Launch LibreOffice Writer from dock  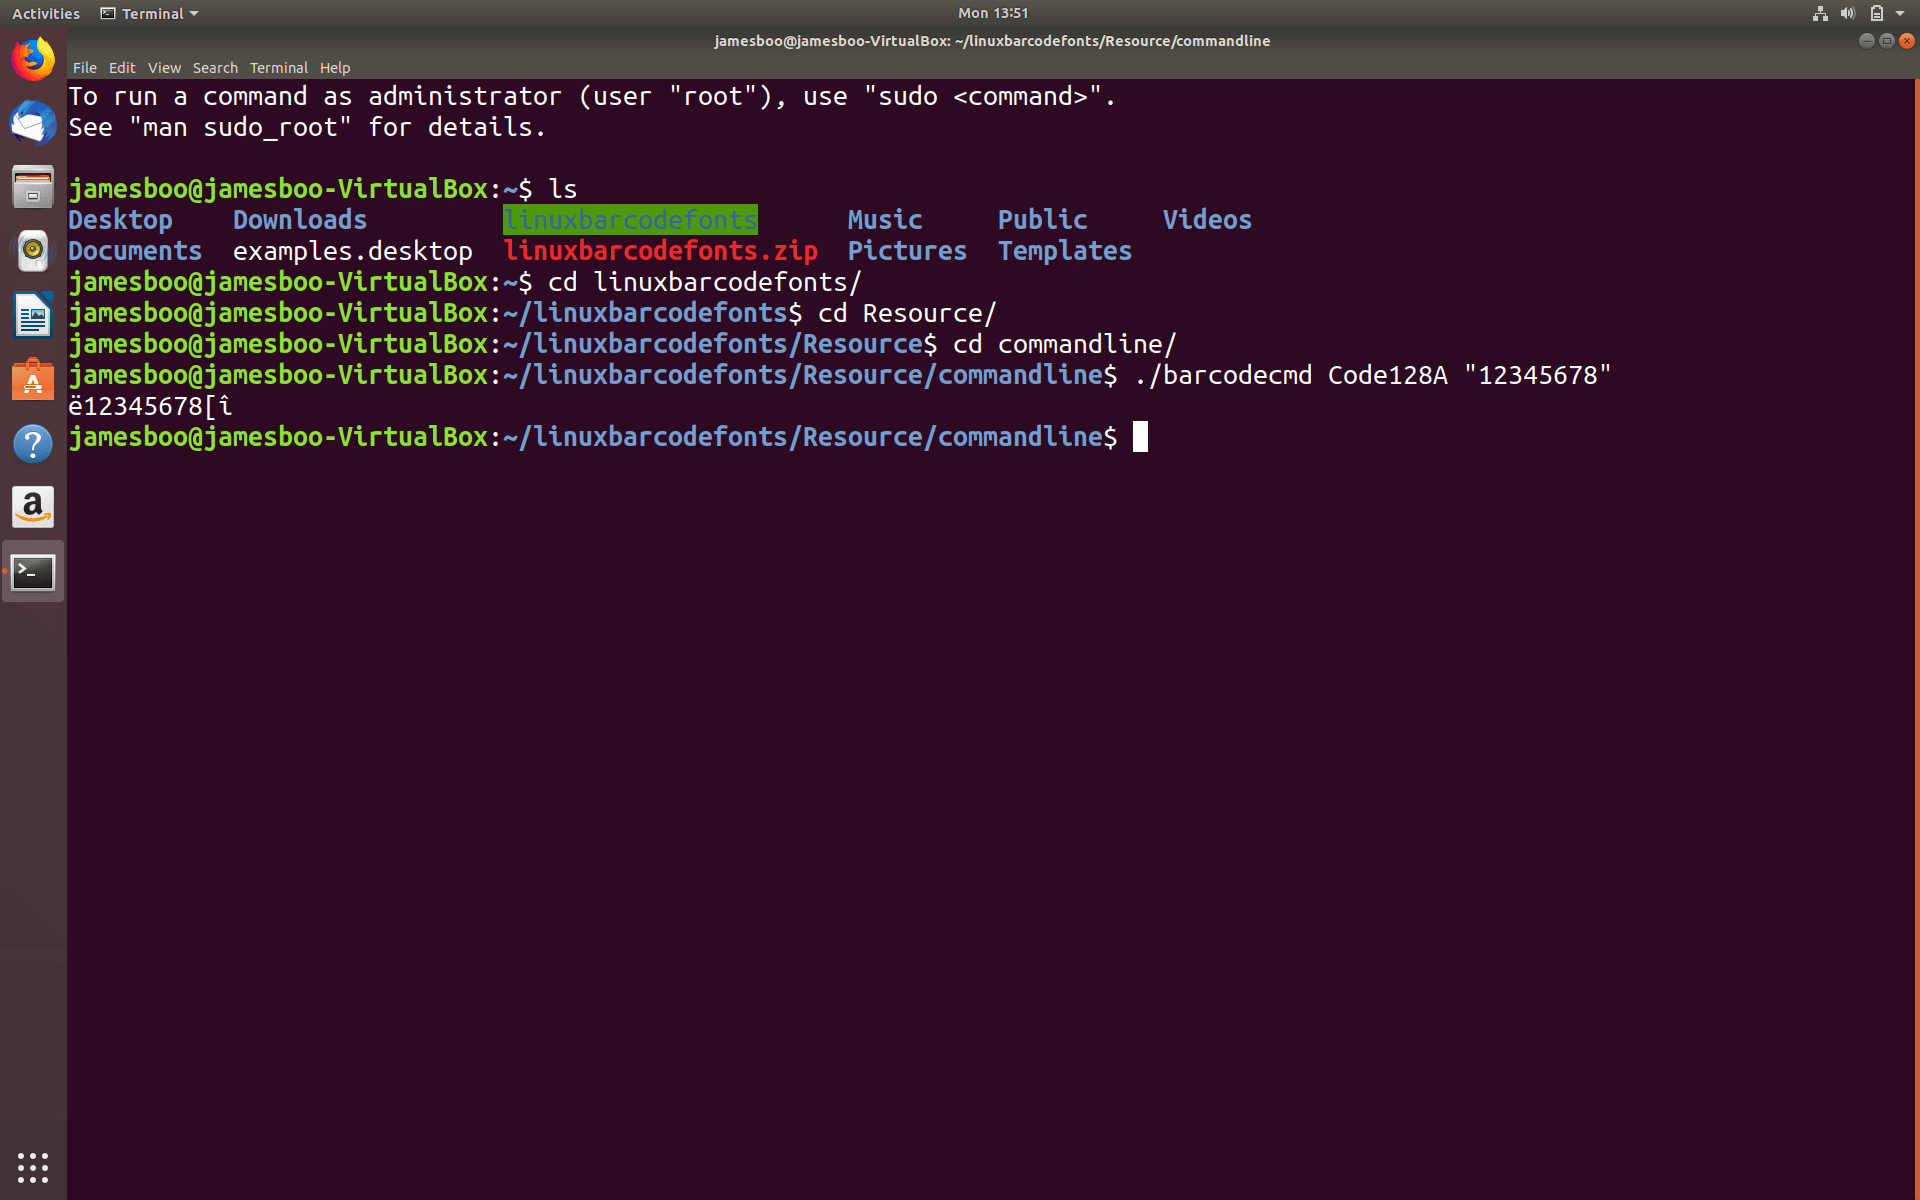tap(33, 316)
